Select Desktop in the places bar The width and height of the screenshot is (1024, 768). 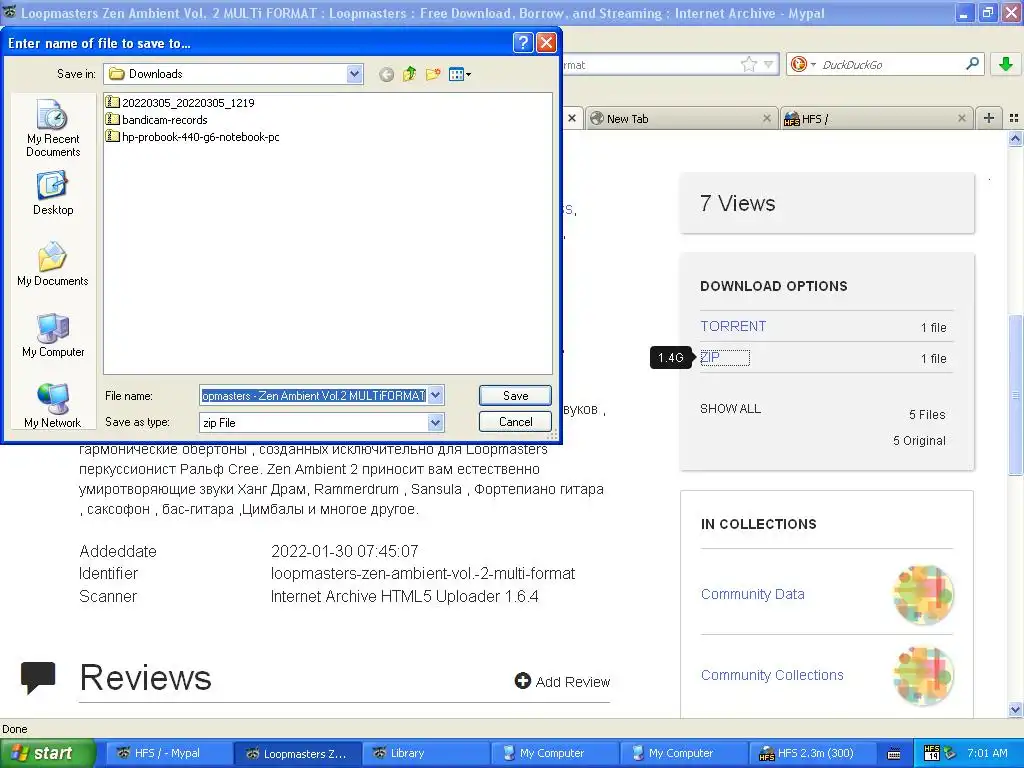(53, 193)
